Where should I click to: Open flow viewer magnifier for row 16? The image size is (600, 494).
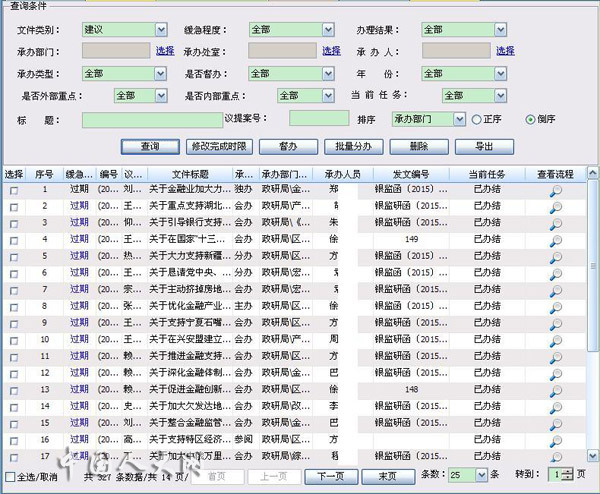pos(556,441)
